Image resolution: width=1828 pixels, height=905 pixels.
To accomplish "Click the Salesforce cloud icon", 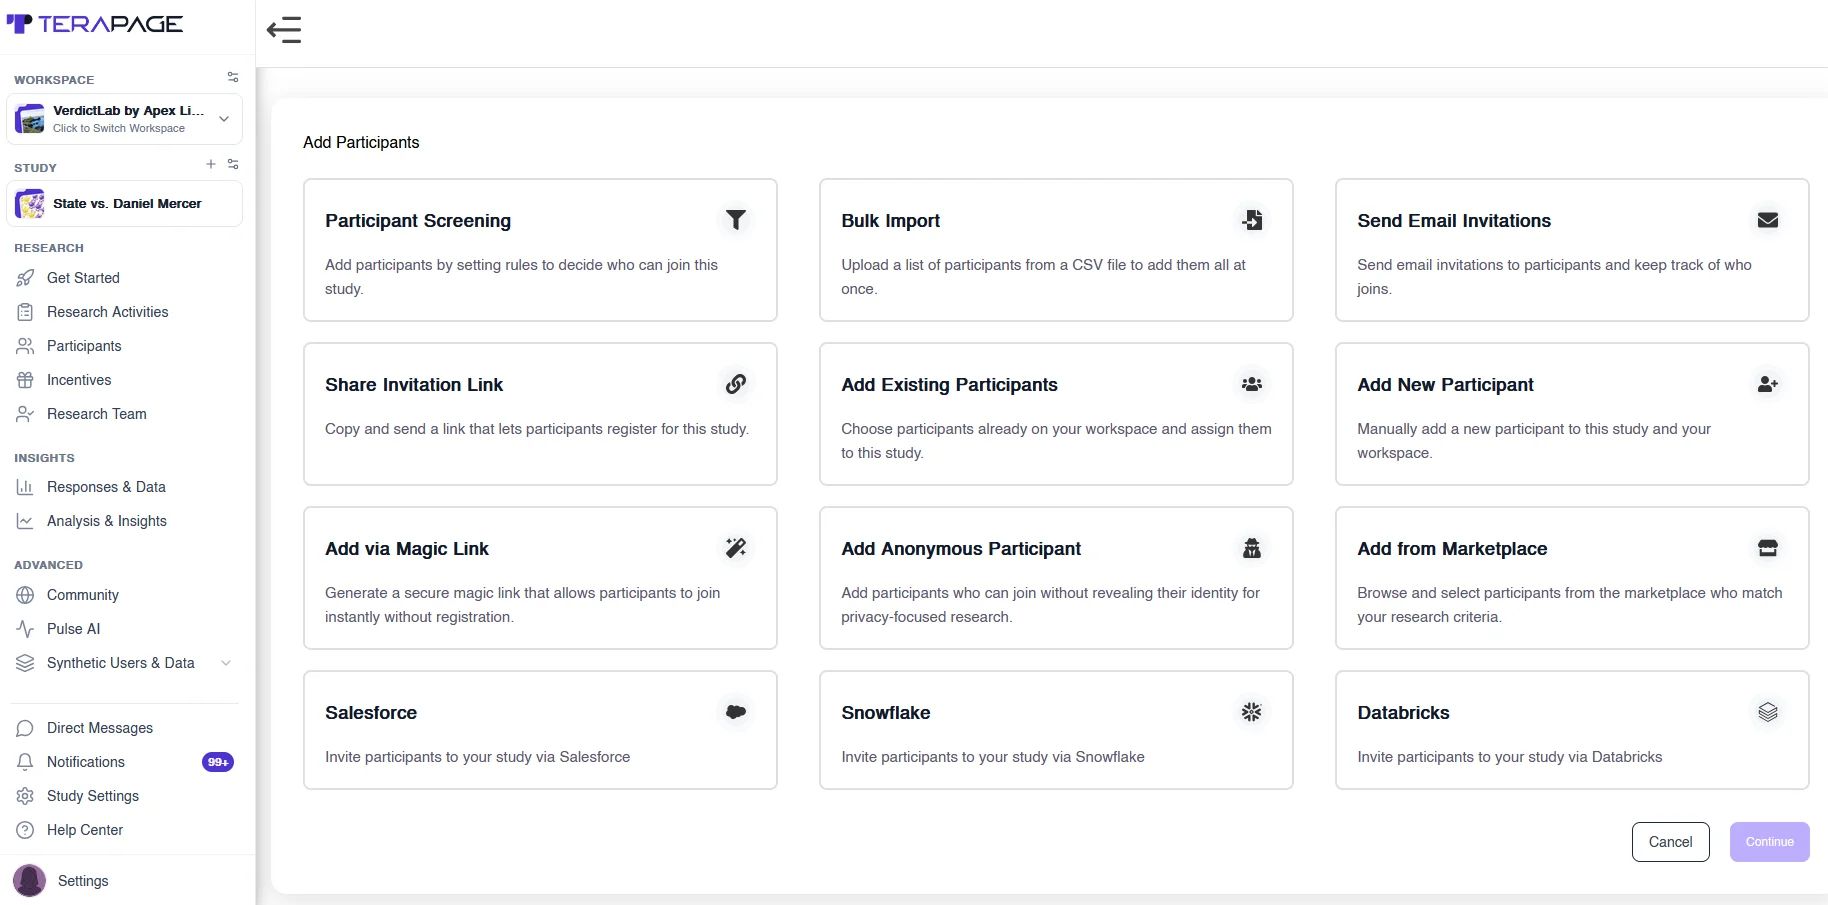I will pyautogui.click(x=736, y=712).
